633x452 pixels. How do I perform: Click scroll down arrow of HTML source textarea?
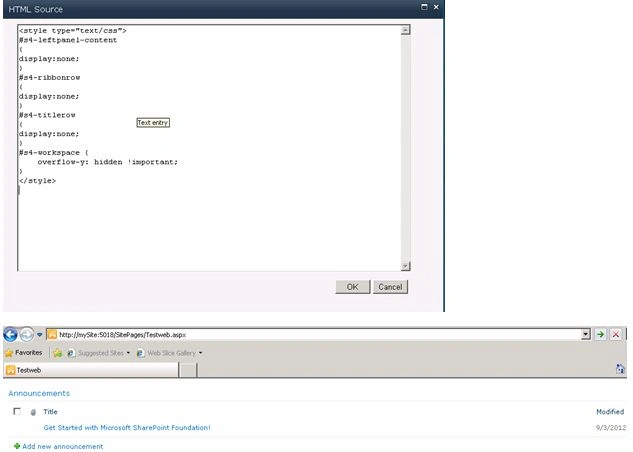[x=405, y=266]
